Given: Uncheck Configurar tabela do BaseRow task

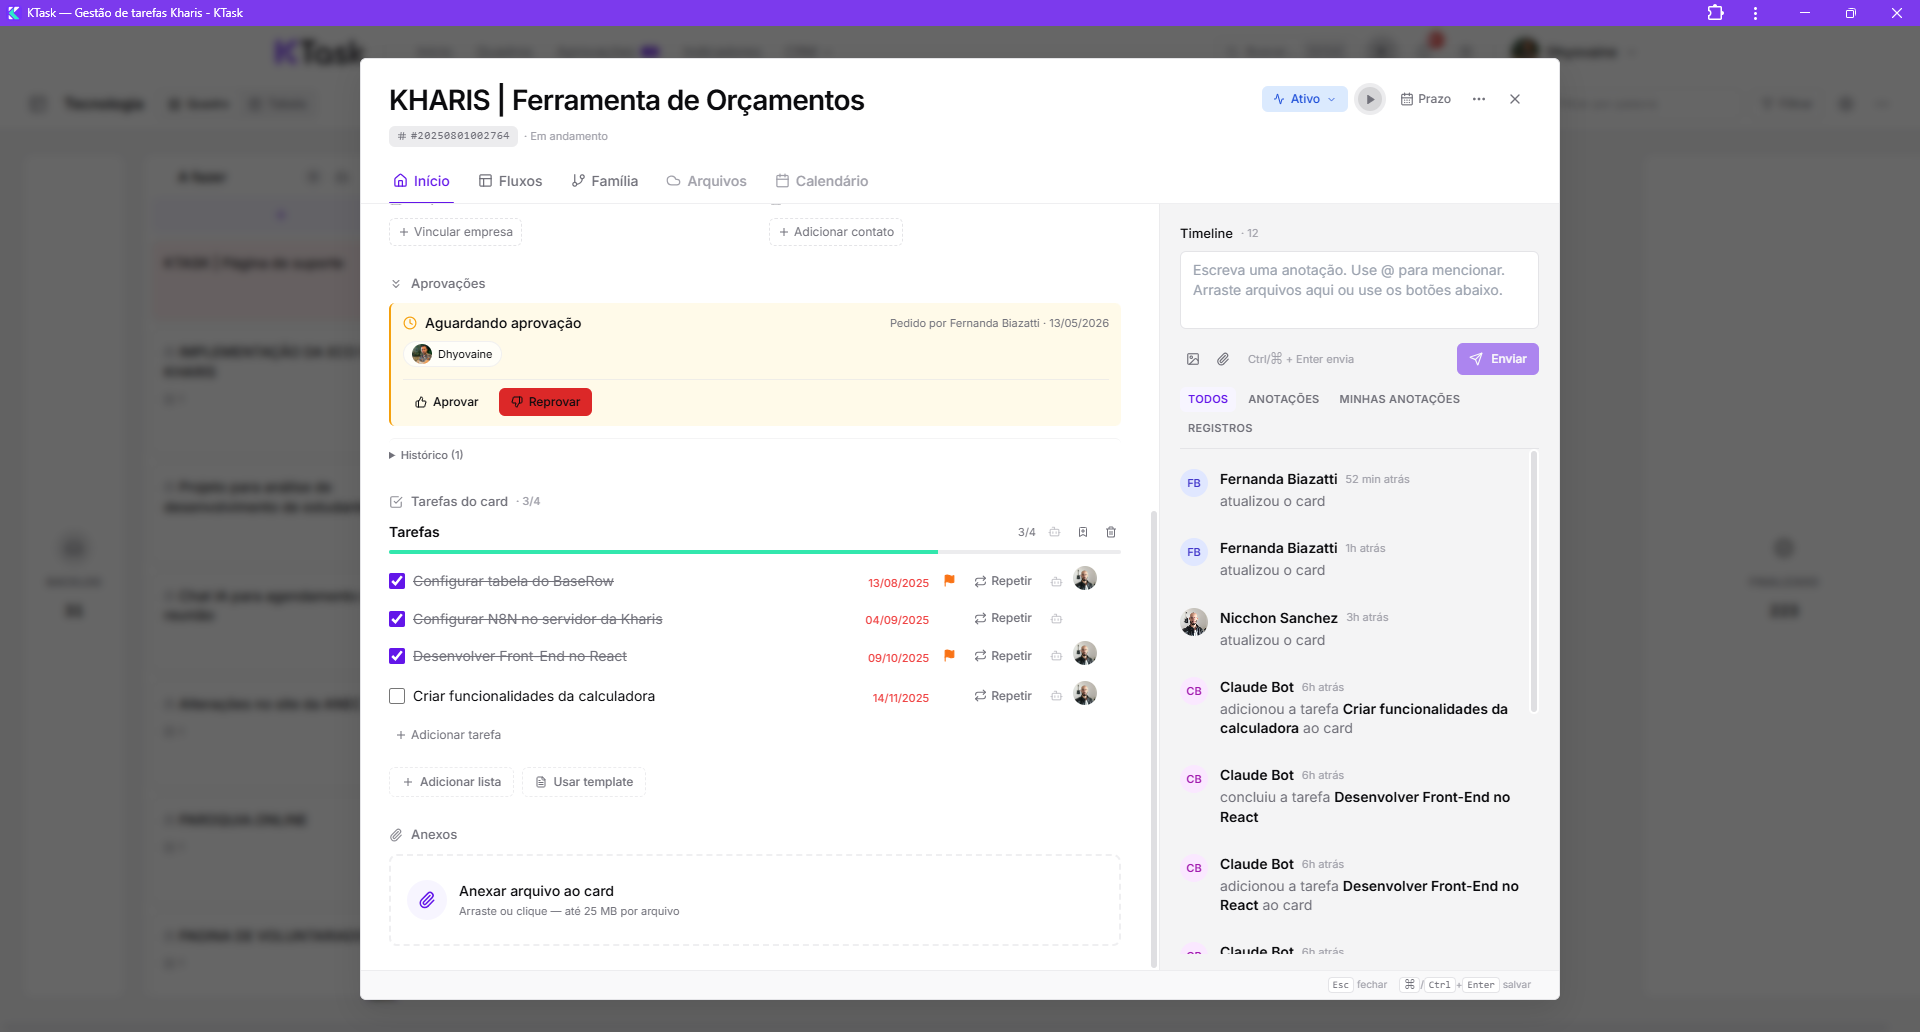Looking at the screenshot, I should pos(397,581).
